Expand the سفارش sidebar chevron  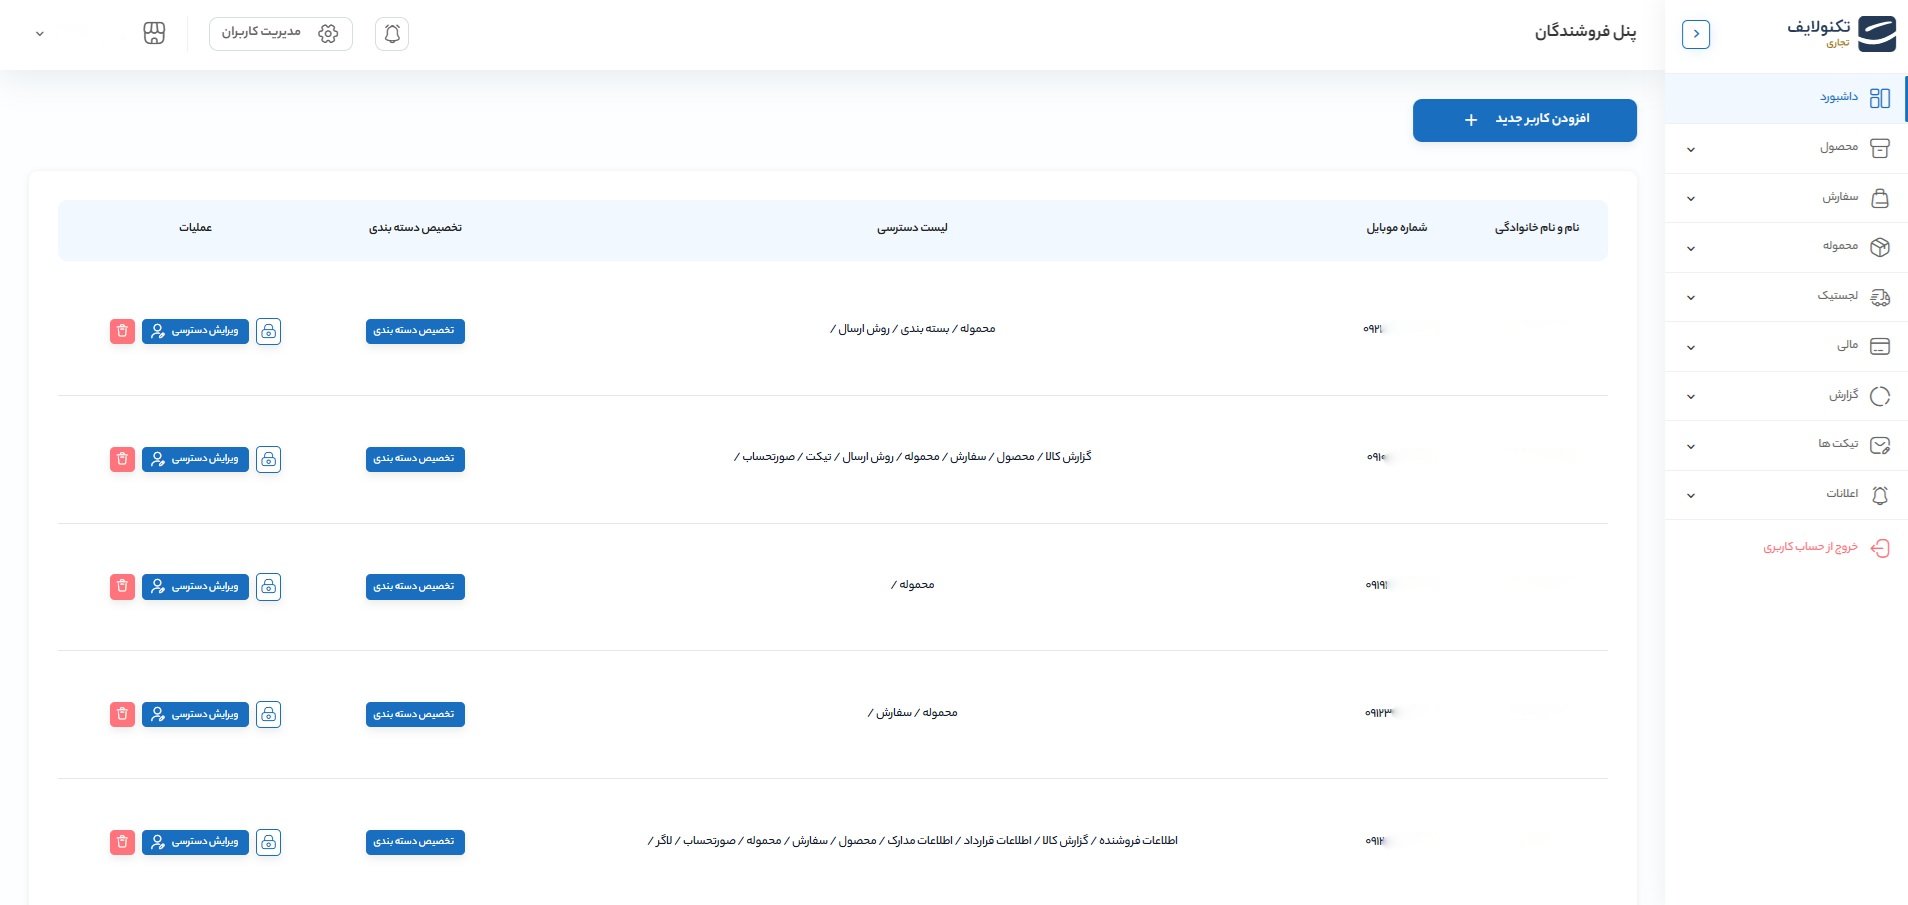1691,198
